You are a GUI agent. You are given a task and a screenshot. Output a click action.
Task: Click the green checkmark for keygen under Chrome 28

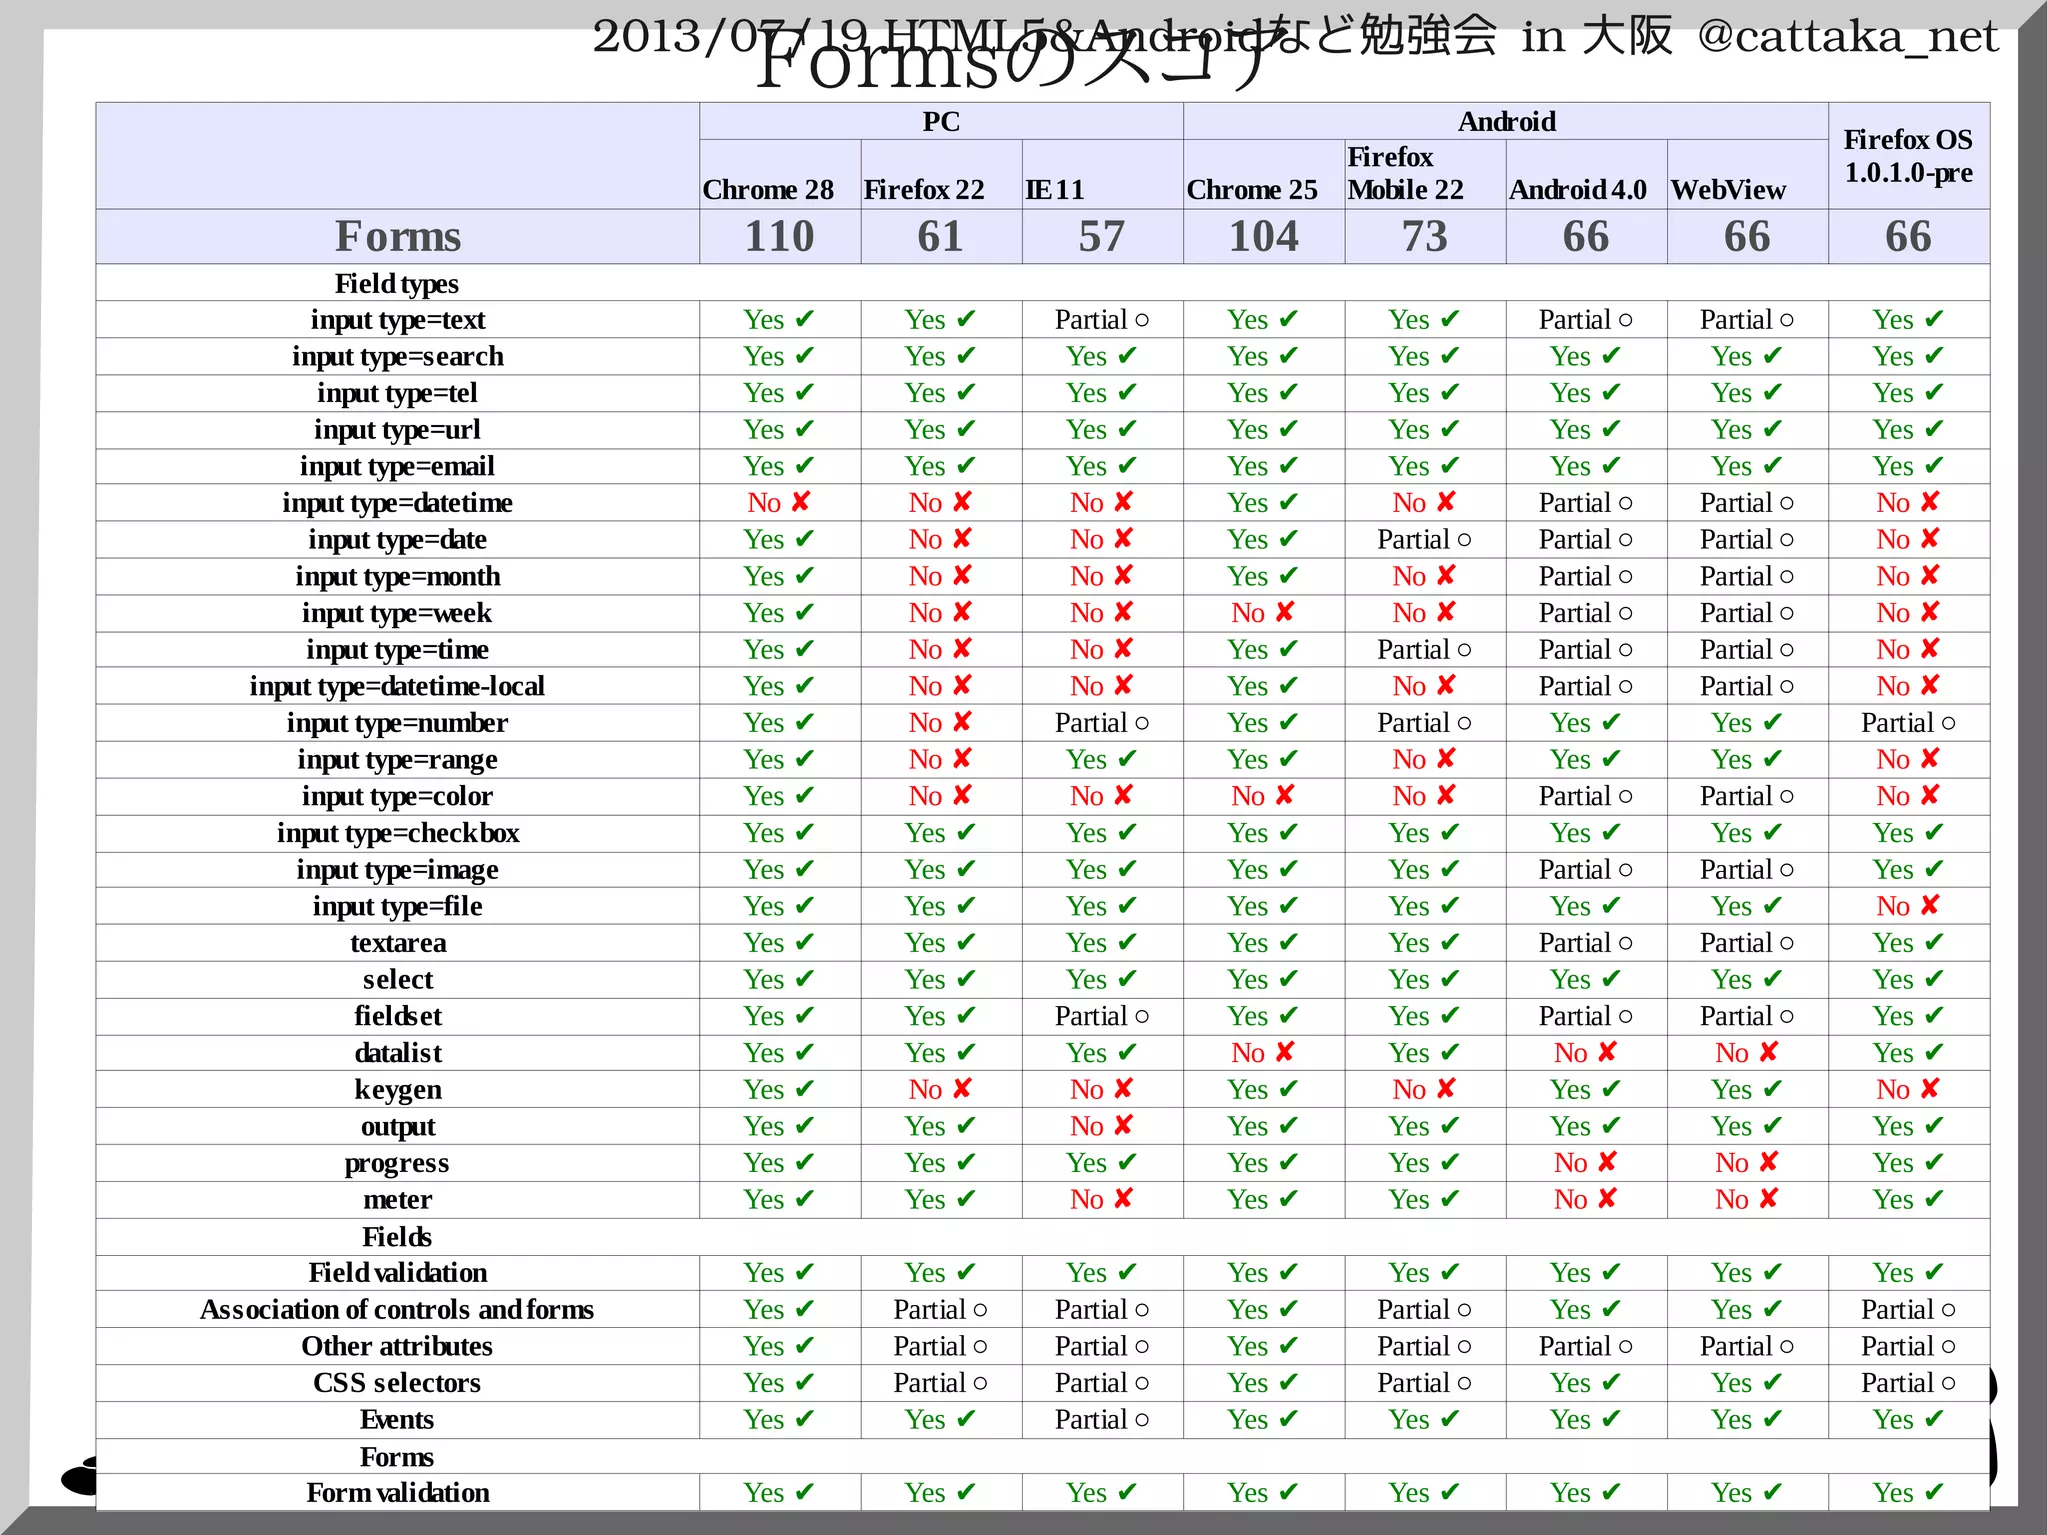[805, 1089]
